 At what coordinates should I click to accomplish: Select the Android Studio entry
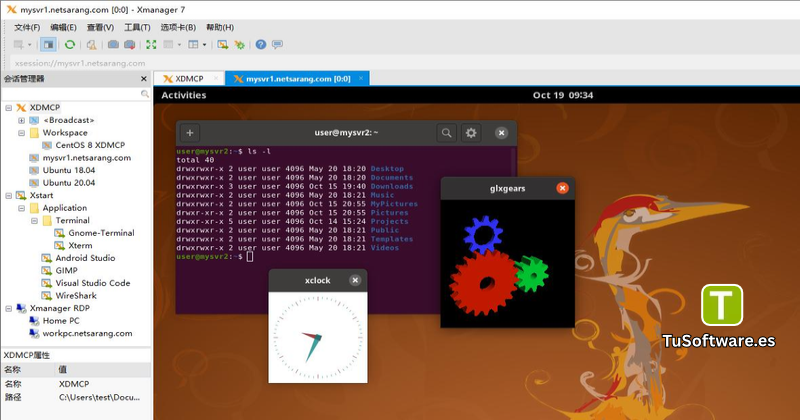85,258
